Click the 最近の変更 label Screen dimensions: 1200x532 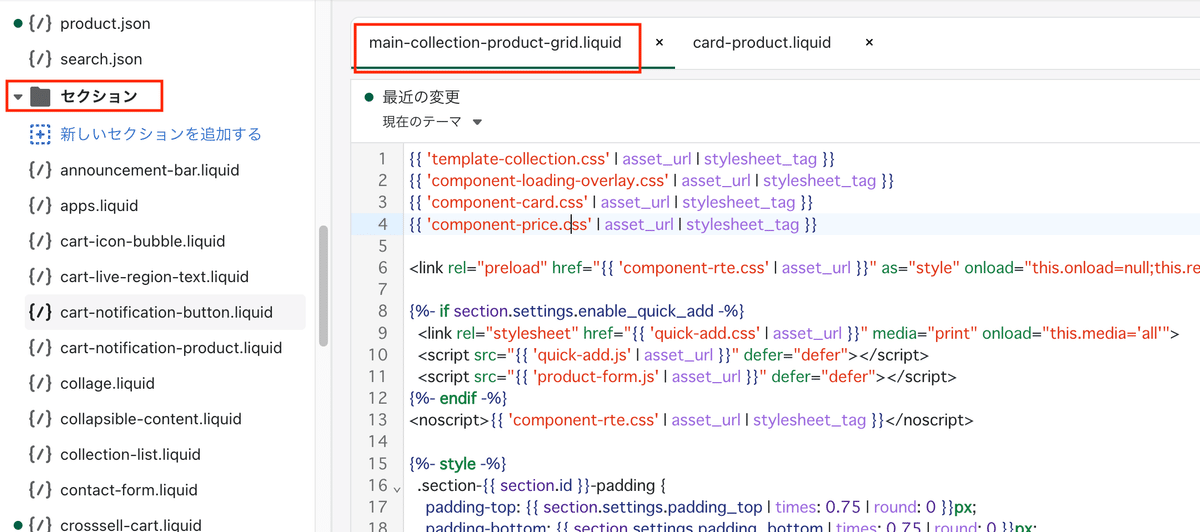(421, 97)
